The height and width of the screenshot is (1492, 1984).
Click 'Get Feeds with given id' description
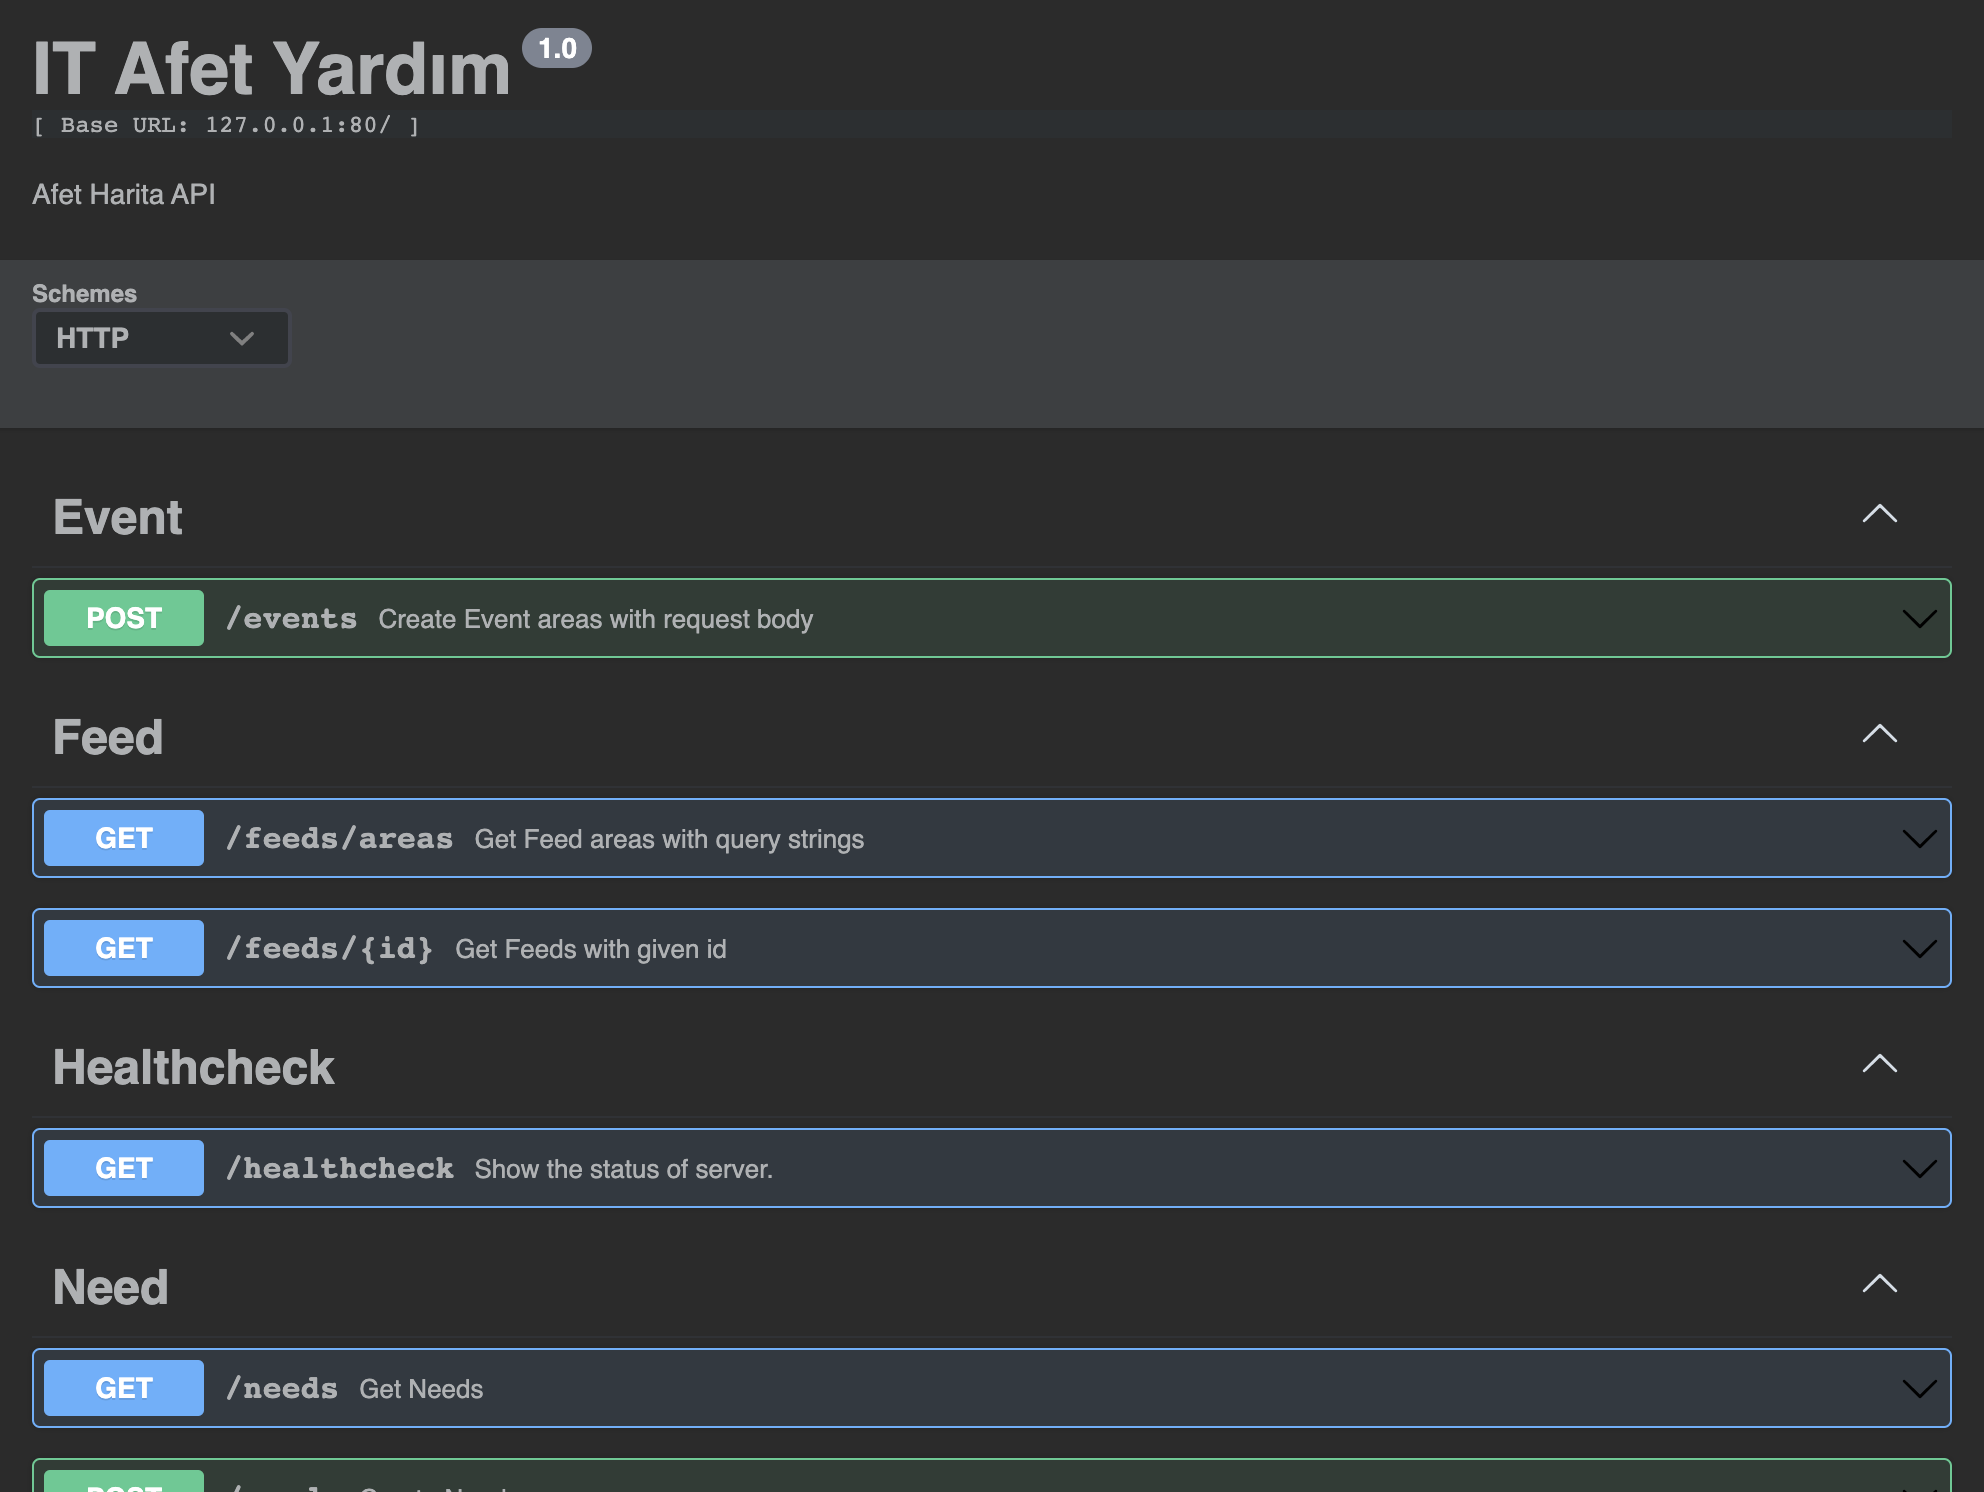pyautogui.click(x=591, y=949)
